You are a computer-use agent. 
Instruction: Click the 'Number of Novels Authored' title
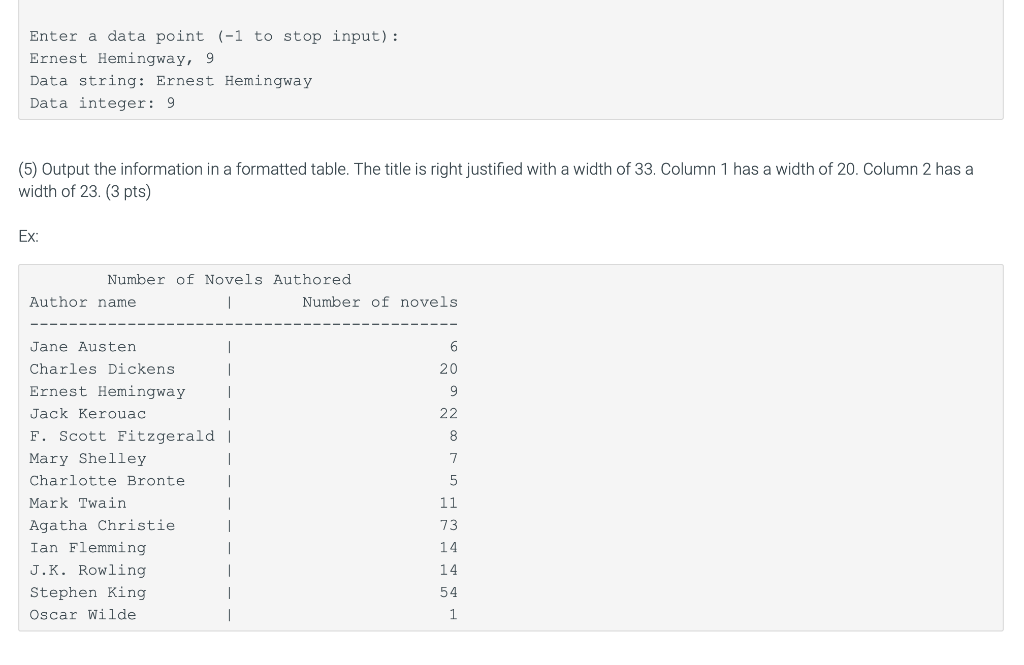tap(229, 280)
